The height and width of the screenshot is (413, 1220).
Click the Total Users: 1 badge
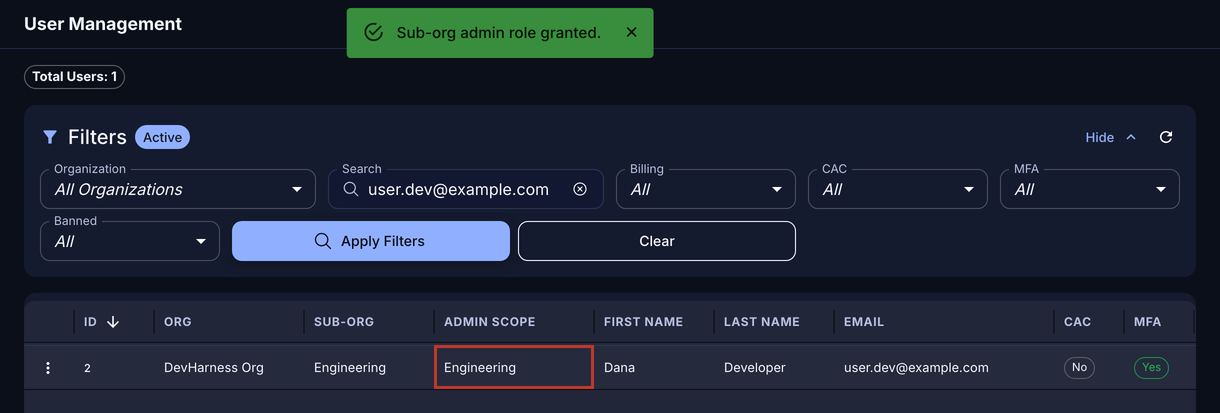click(75, 77)
